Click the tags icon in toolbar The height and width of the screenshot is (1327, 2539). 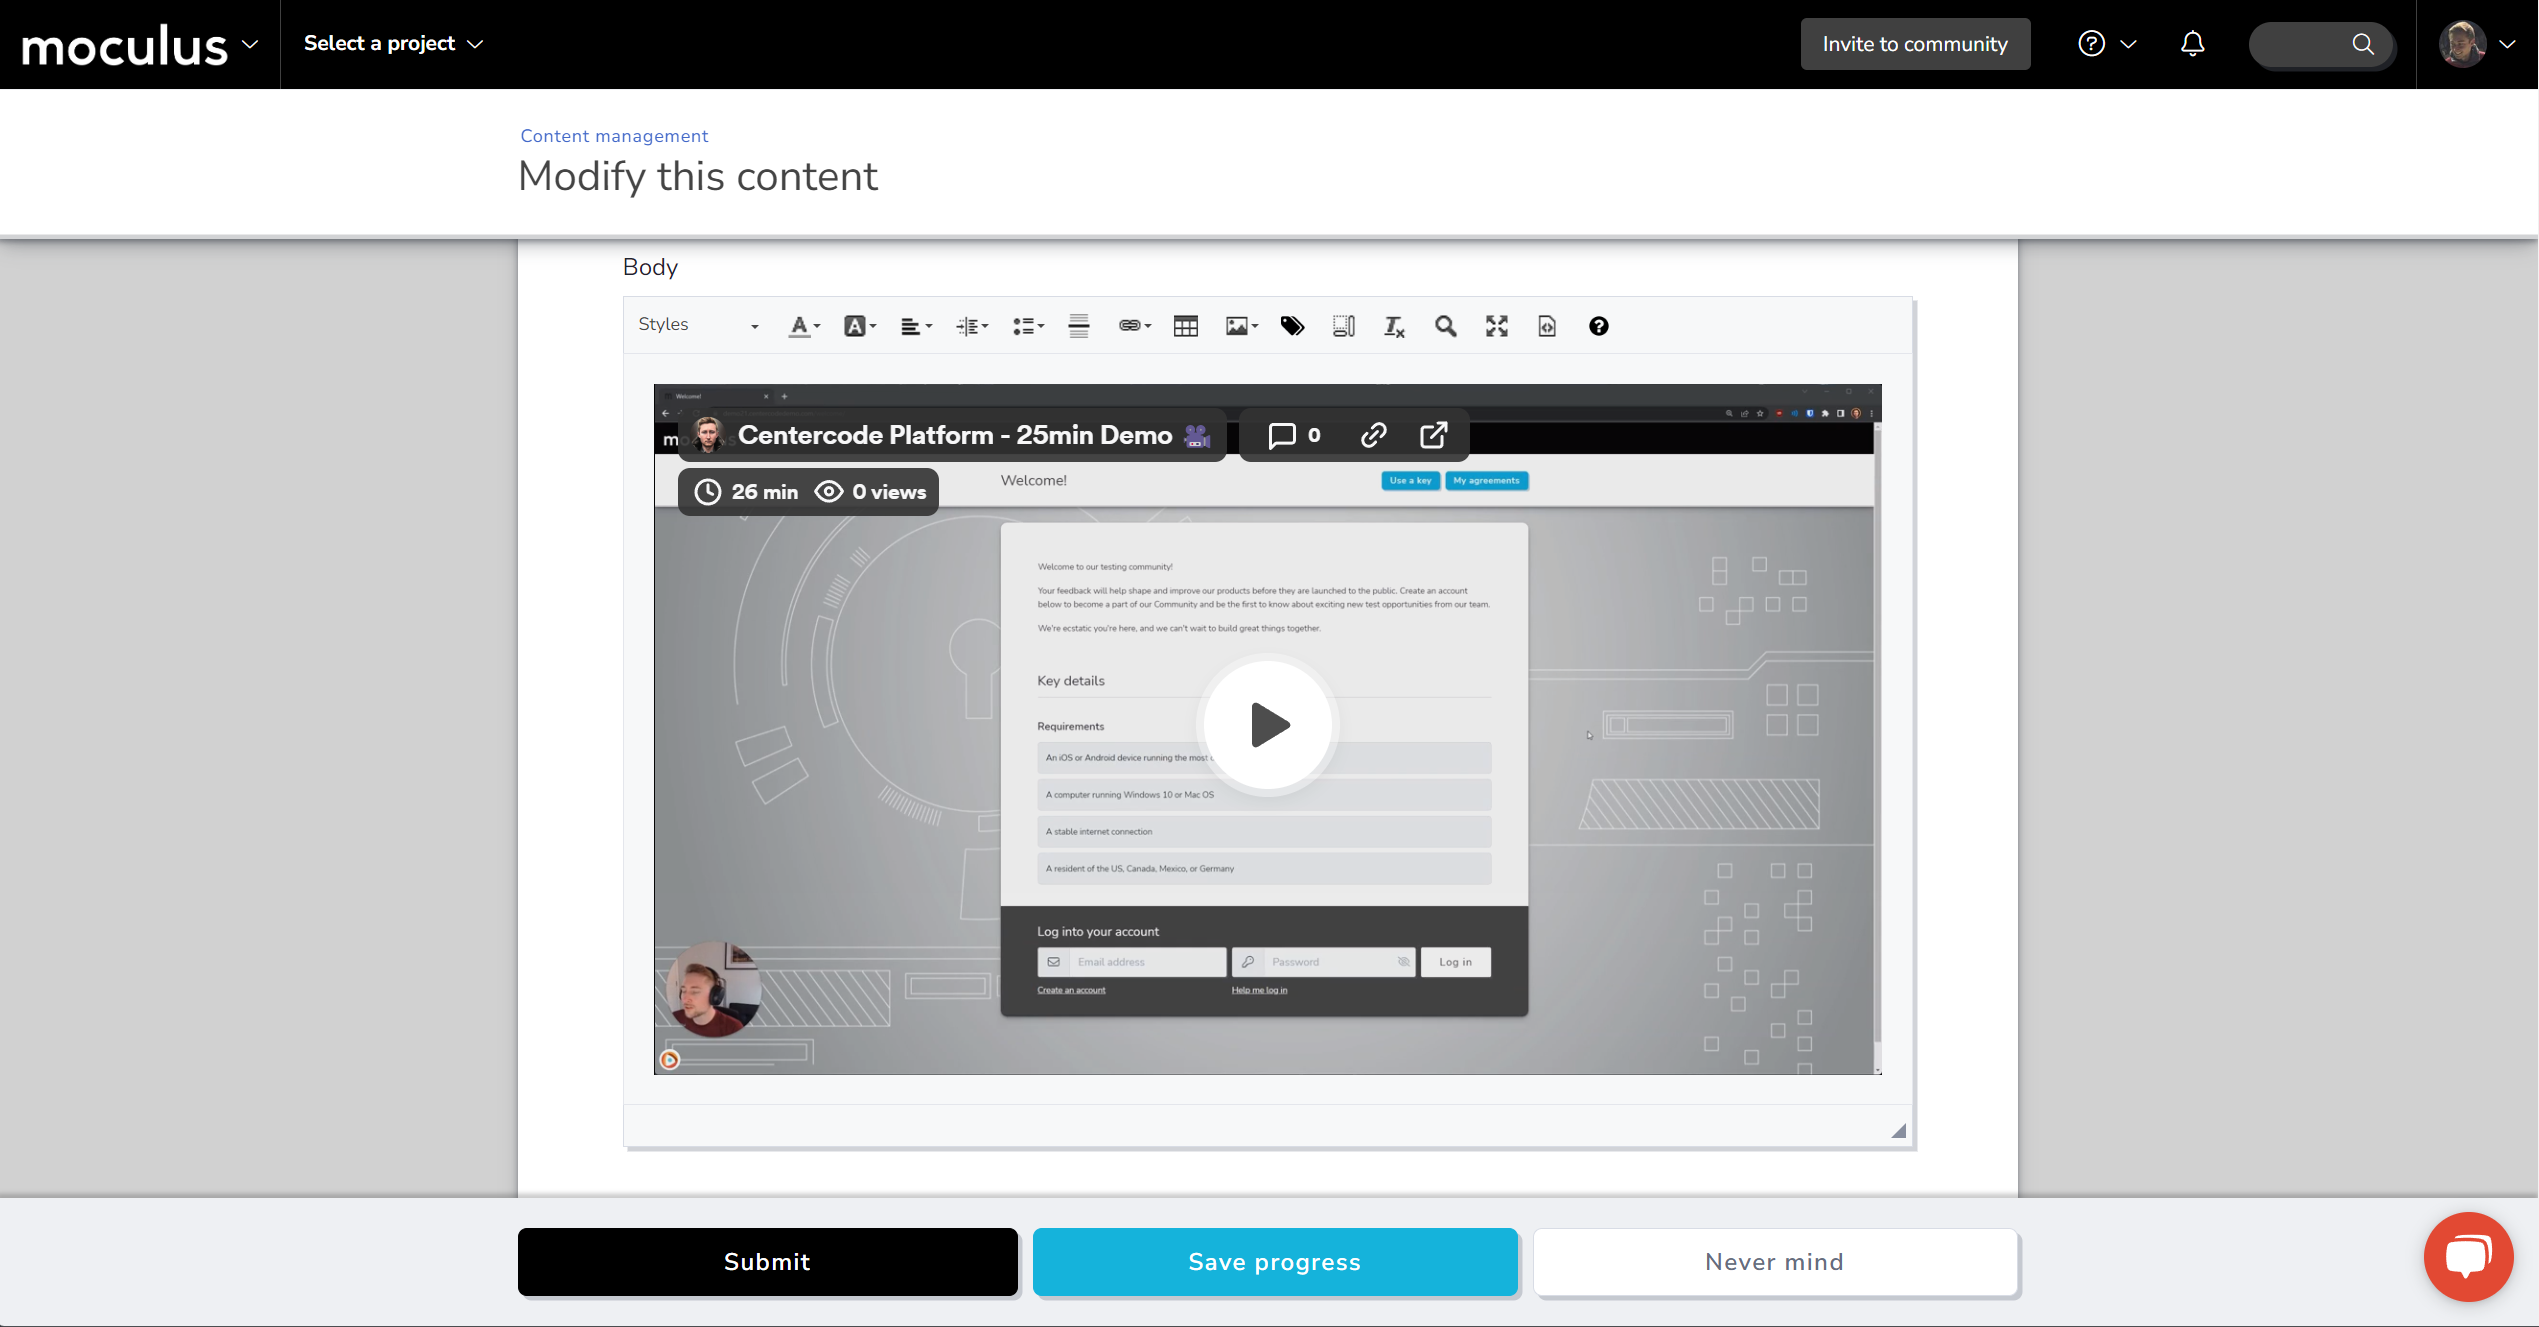coord(1292,326)
